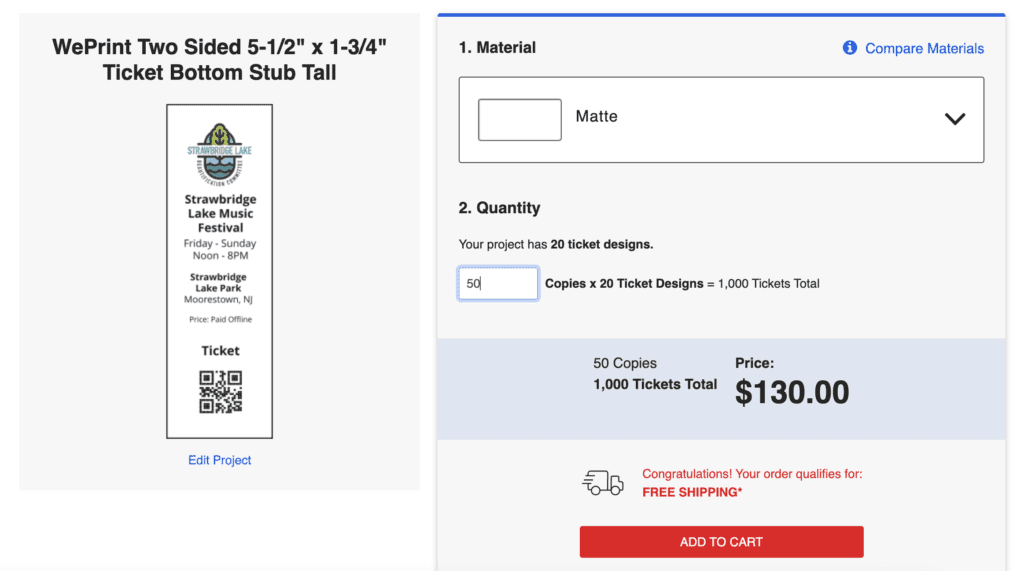Click the "20 ticket designs" project note
Image resolution: width=1024 pixels, height=571 pixels.
coord(601,244)
